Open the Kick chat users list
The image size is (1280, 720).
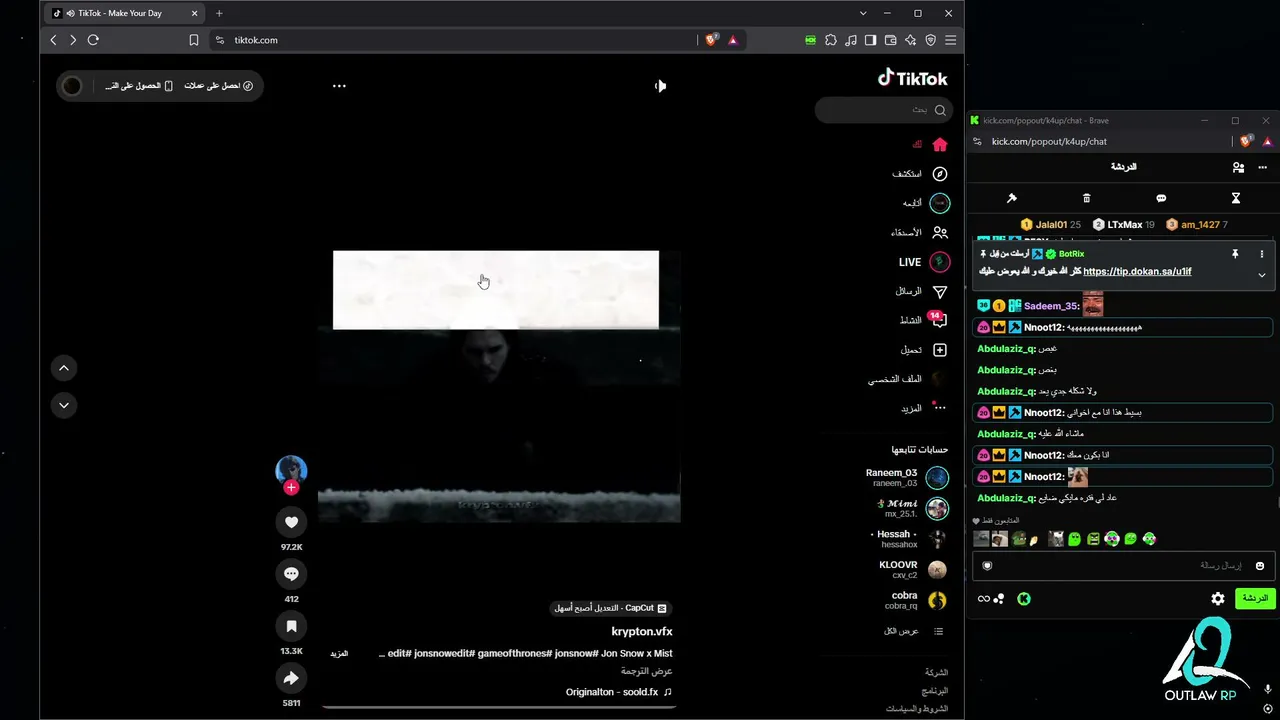pos(1238,167)
